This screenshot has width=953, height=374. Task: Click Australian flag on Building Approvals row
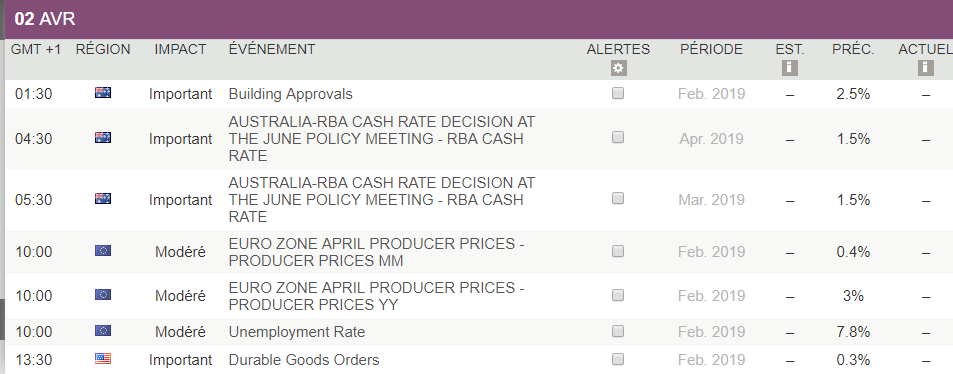[x=103, y=93]
